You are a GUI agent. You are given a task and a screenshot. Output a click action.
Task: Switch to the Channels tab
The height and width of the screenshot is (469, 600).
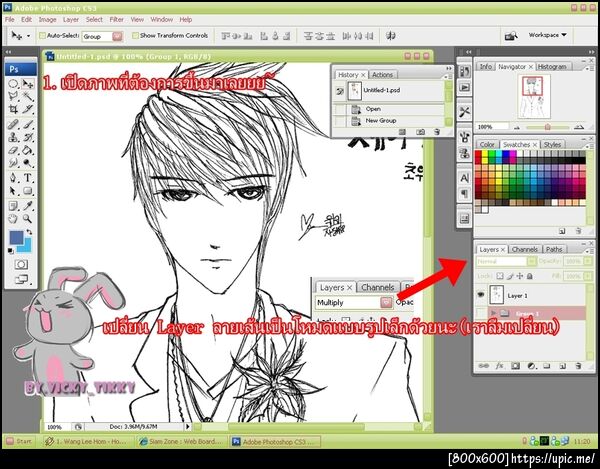(525, 249)
